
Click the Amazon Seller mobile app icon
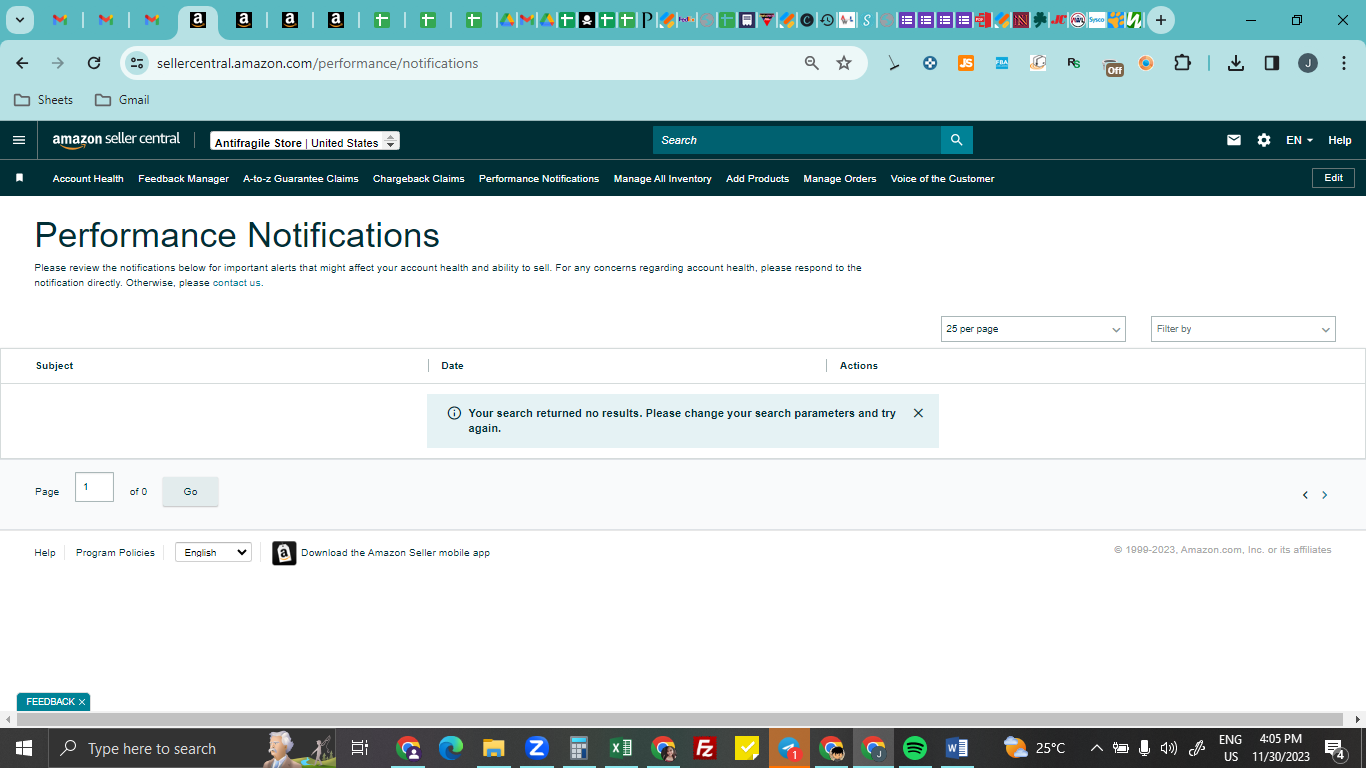tap(284, 553)
